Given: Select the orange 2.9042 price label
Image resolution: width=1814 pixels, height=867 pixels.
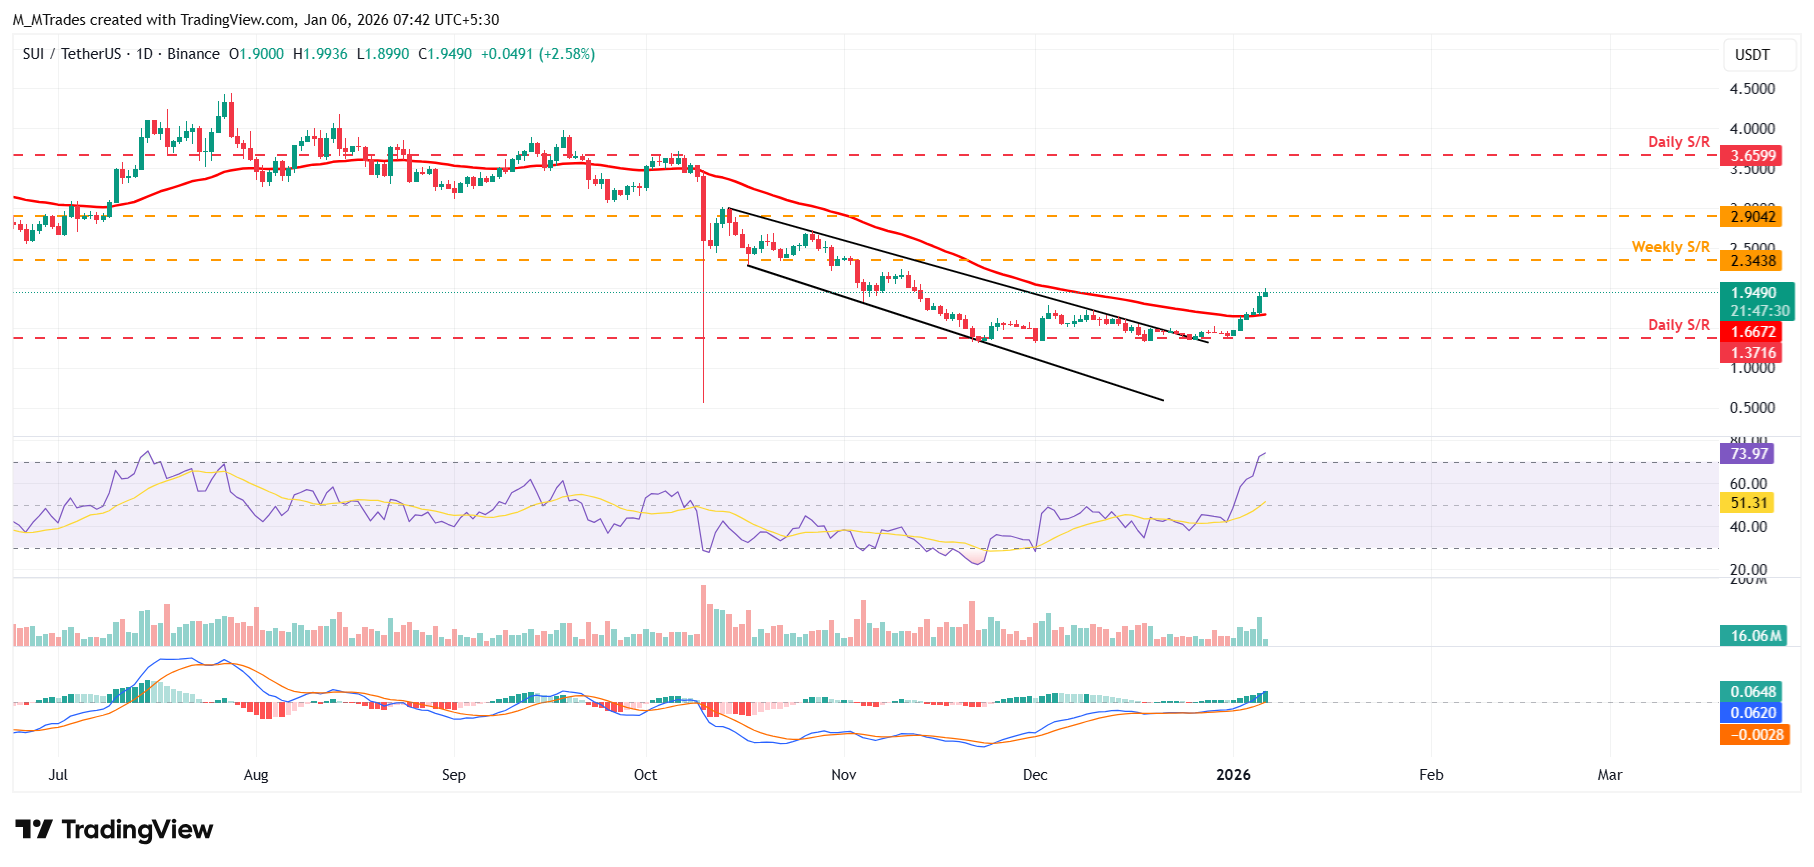Looking at the screenshot, I should [1753, 217].
